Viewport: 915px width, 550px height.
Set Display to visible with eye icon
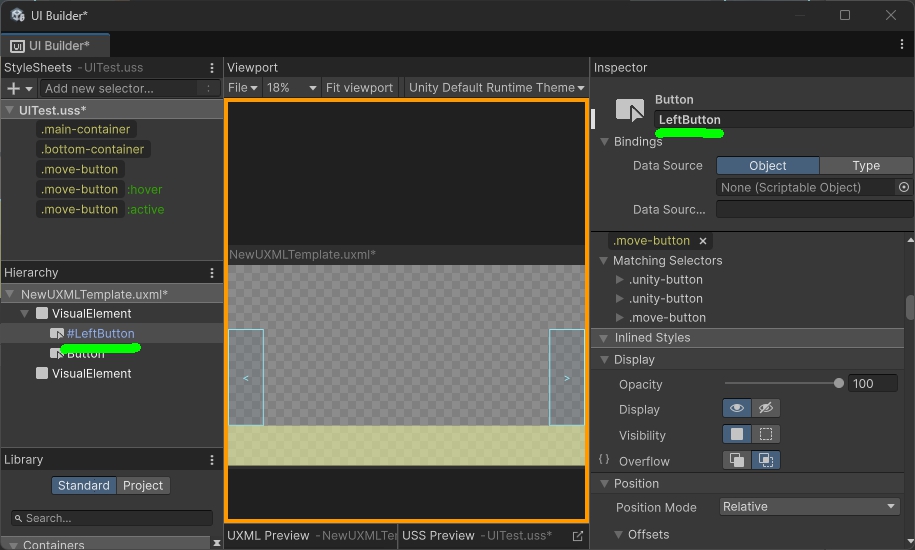737,408
